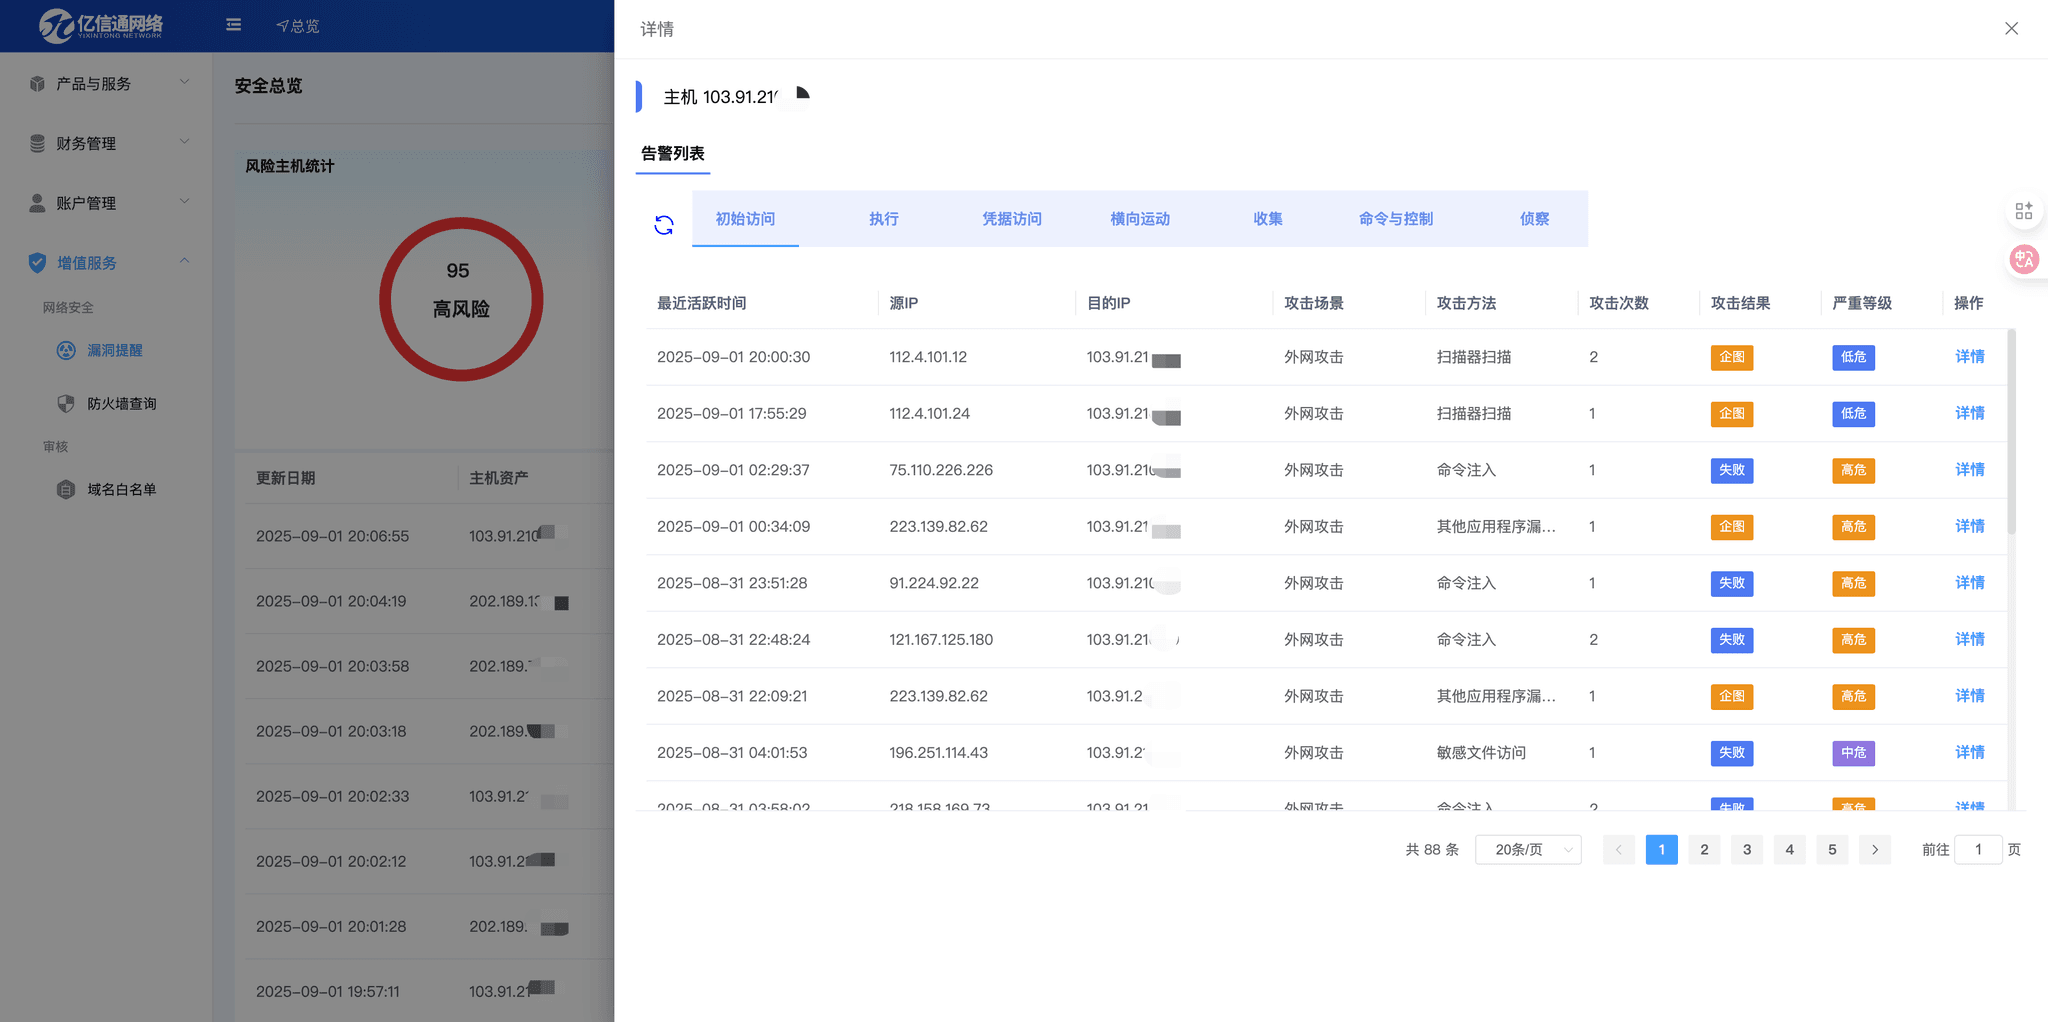Click the 域名白名单 sidebar icon
The height and width of the screenshot is (1022, 2048).
click(66, 490)
